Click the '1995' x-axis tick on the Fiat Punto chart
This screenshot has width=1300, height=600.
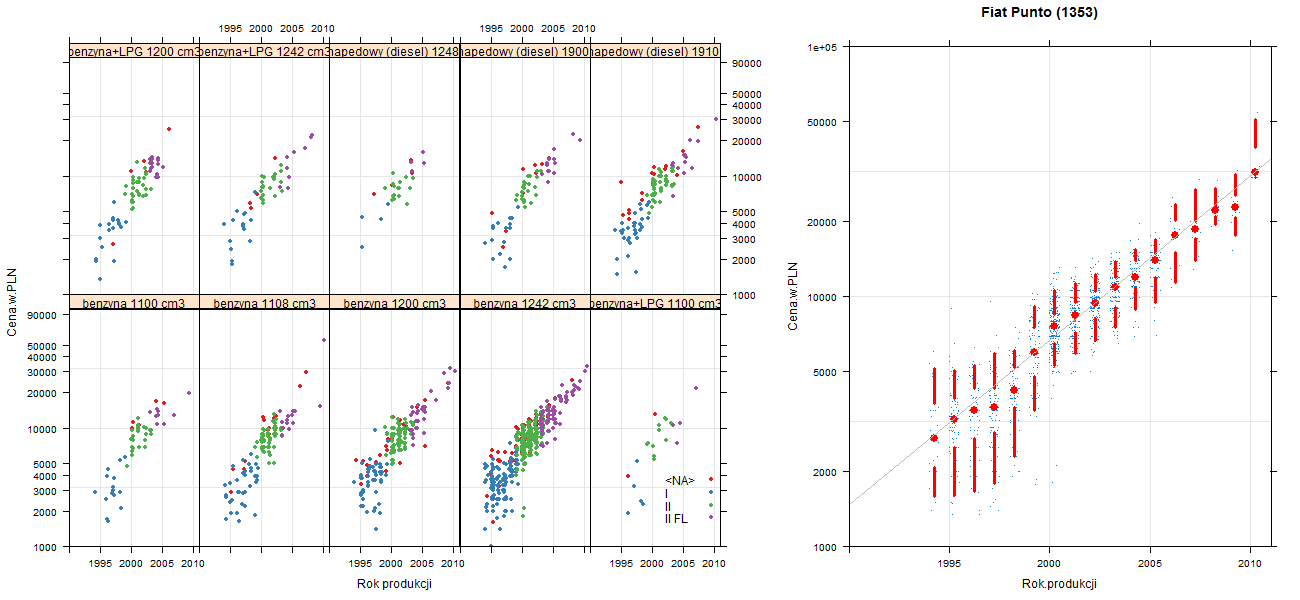[x=947, y=564]
